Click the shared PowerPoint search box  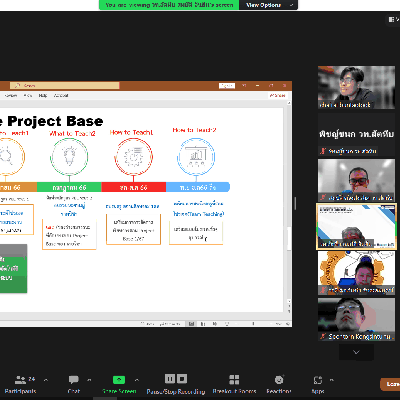point(65,86)
